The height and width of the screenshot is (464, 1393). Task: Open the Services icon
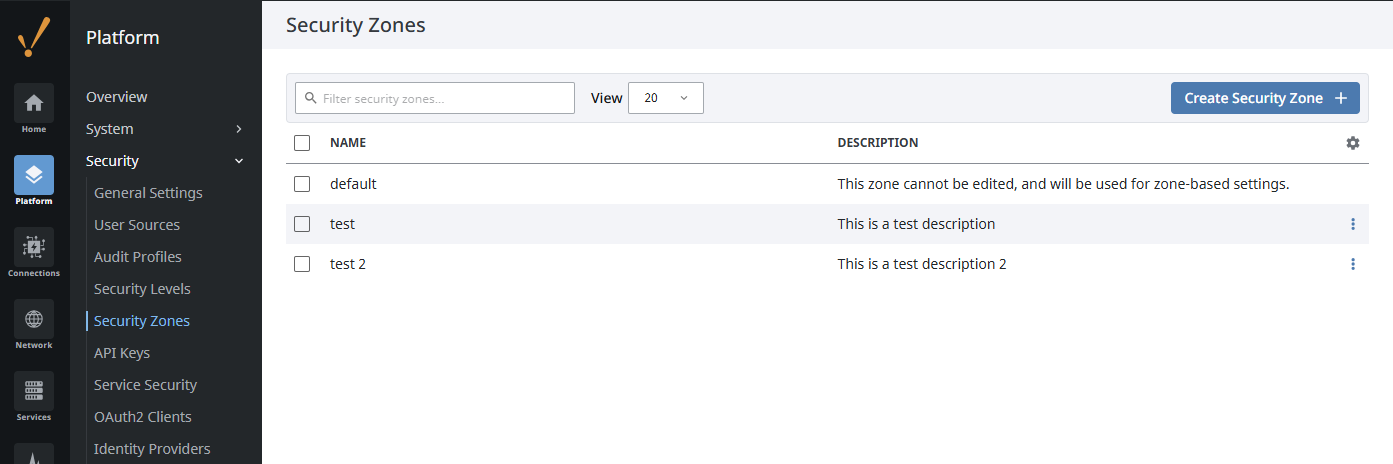click(x=34, y=391)
